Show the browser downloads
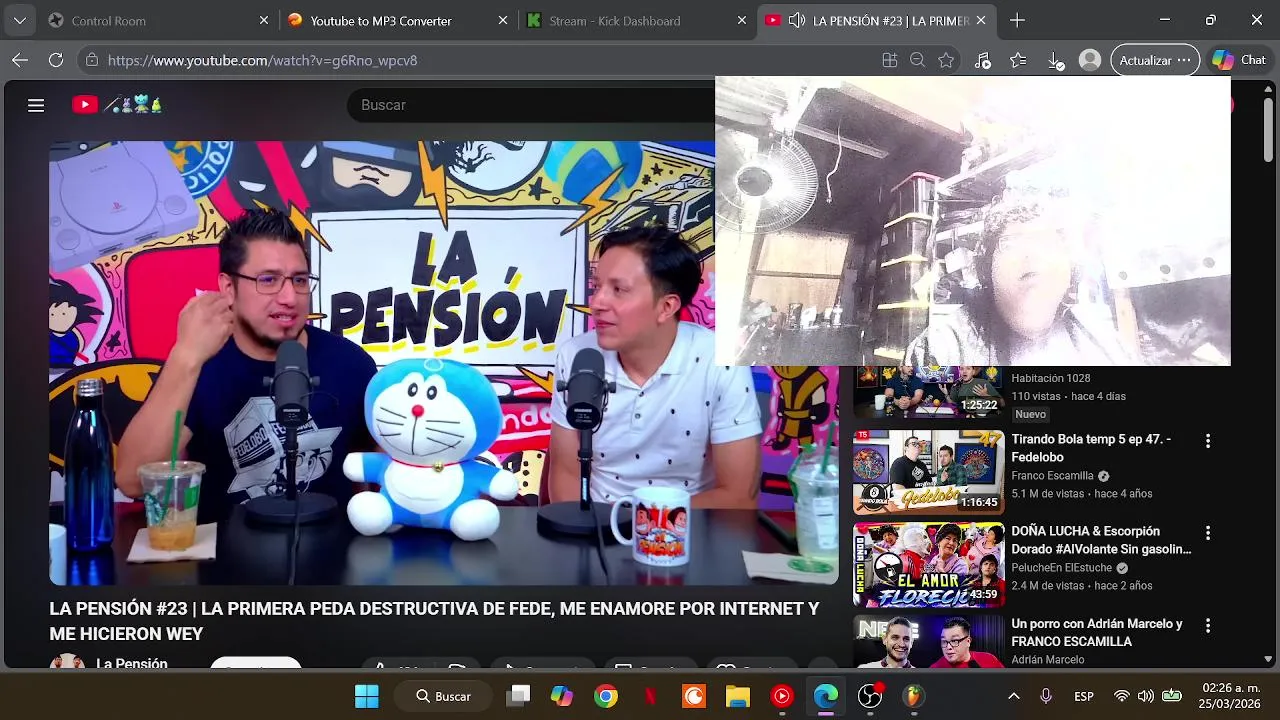Screen dimensions: 1280x720 (1056, 60)
